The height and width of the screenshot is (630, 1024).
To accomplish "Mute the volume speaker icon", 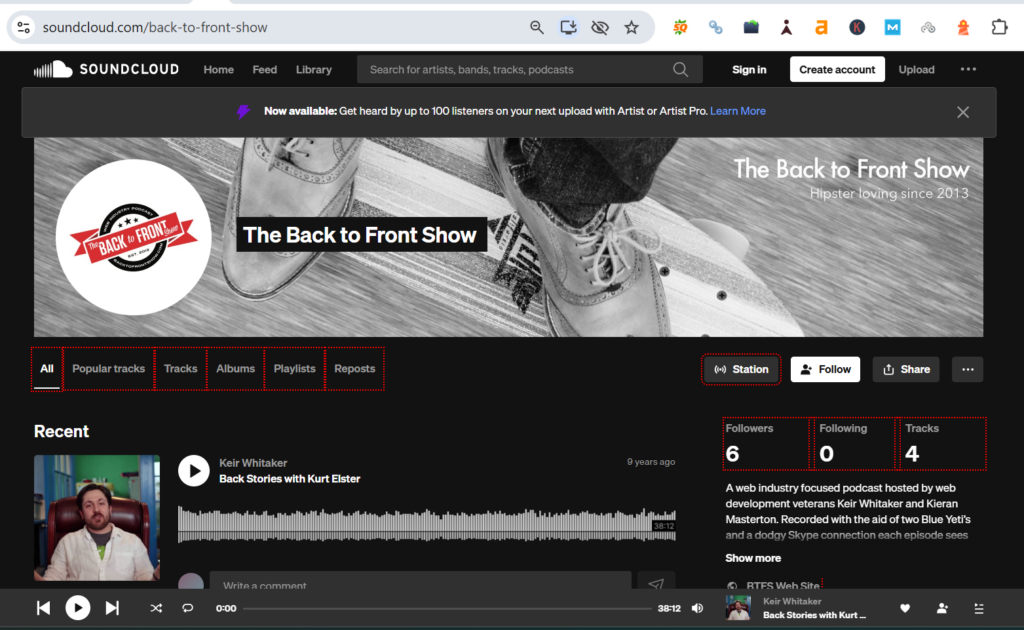I will (x=697, y=608).
